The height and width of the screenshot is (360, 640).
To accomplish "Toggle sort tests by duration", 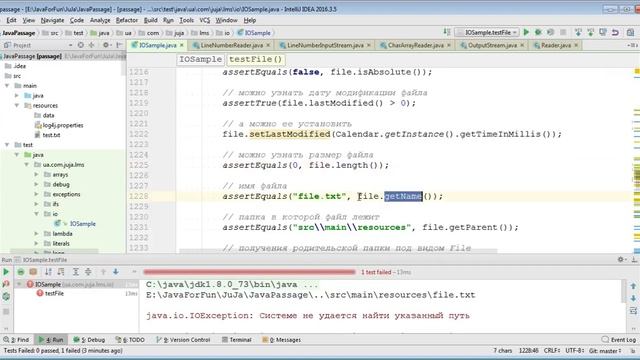I will [x=61, y=271].
